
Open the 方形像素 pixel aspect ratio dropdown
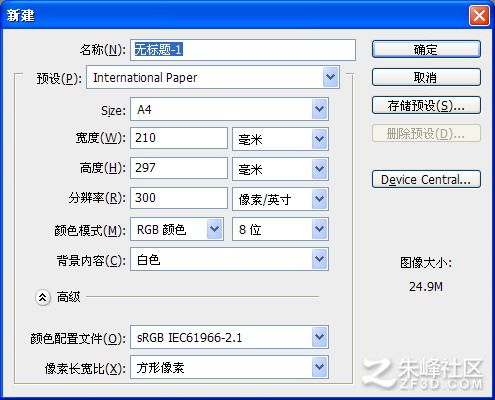[229, 367]
